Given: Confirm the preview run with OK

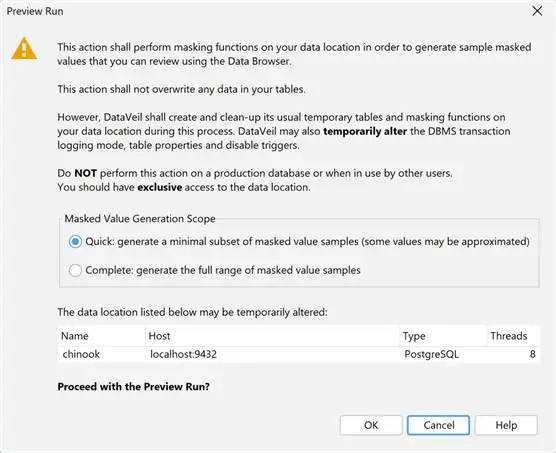Looking at the screenshot, I should point(371,425).
